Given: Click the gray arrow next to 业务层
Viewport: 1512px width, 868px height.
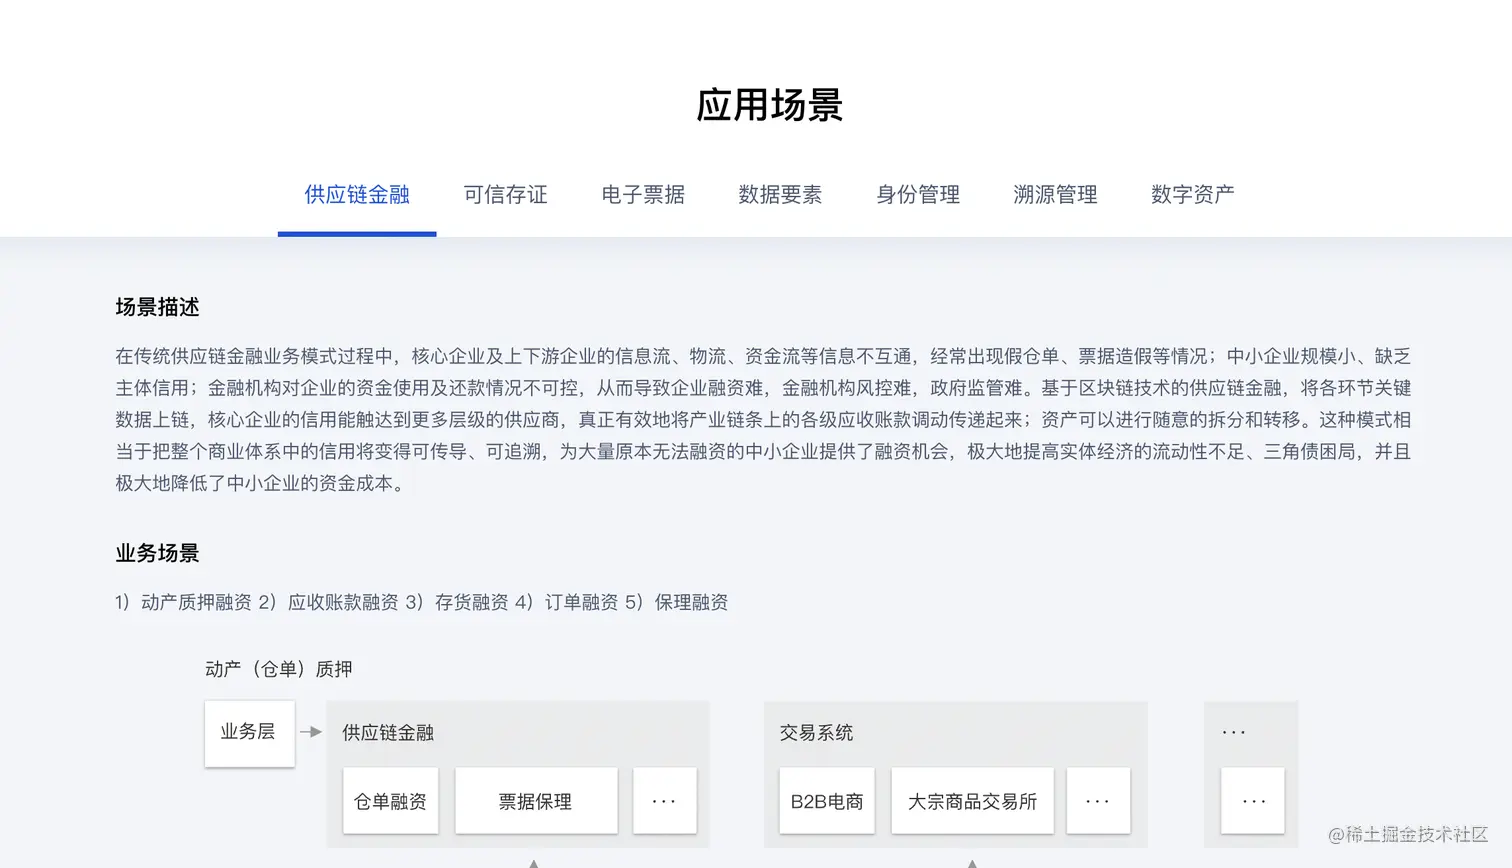Looking at the screenshot, I should 311,732.
